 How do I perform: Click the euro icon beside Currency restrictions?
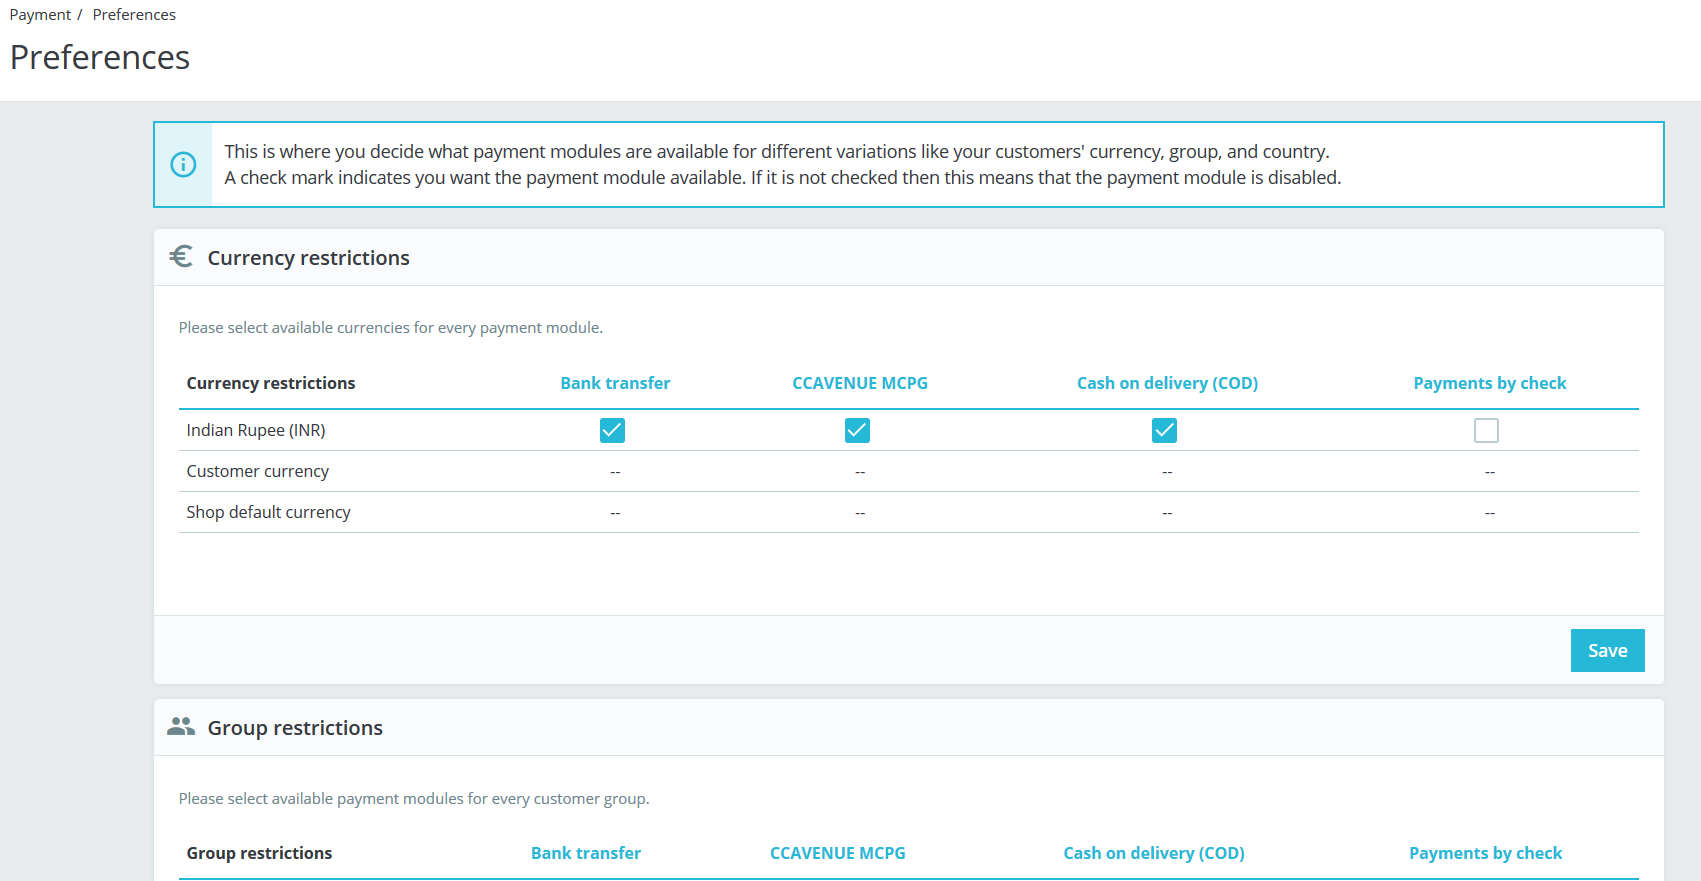tap(181, 257)
